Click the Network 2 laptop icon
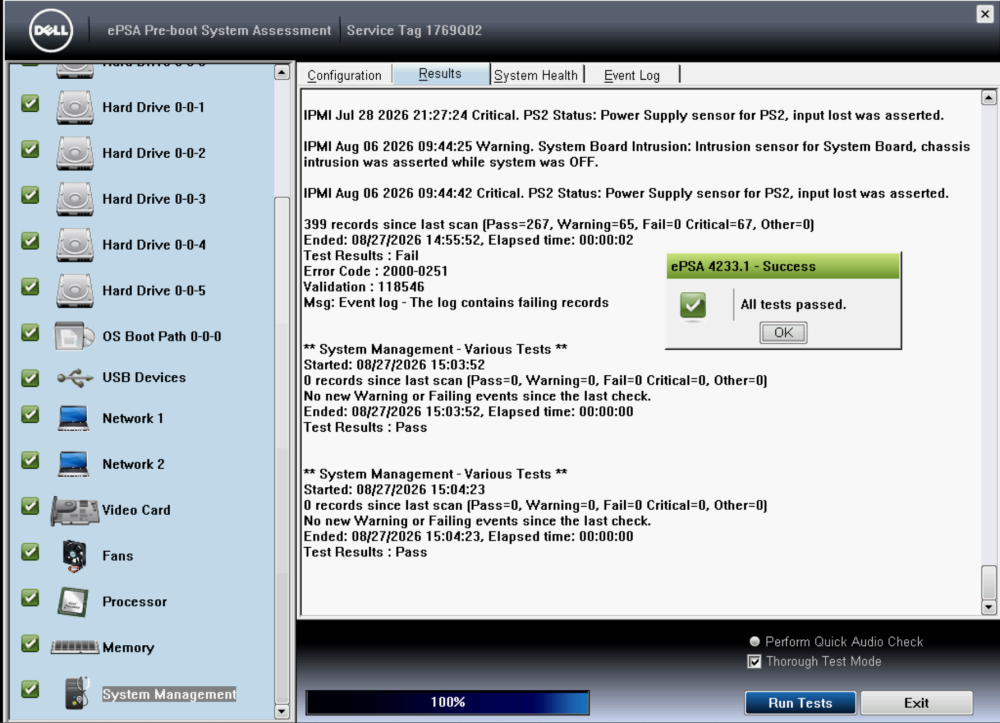1000x723 pixels. [73, 464]
